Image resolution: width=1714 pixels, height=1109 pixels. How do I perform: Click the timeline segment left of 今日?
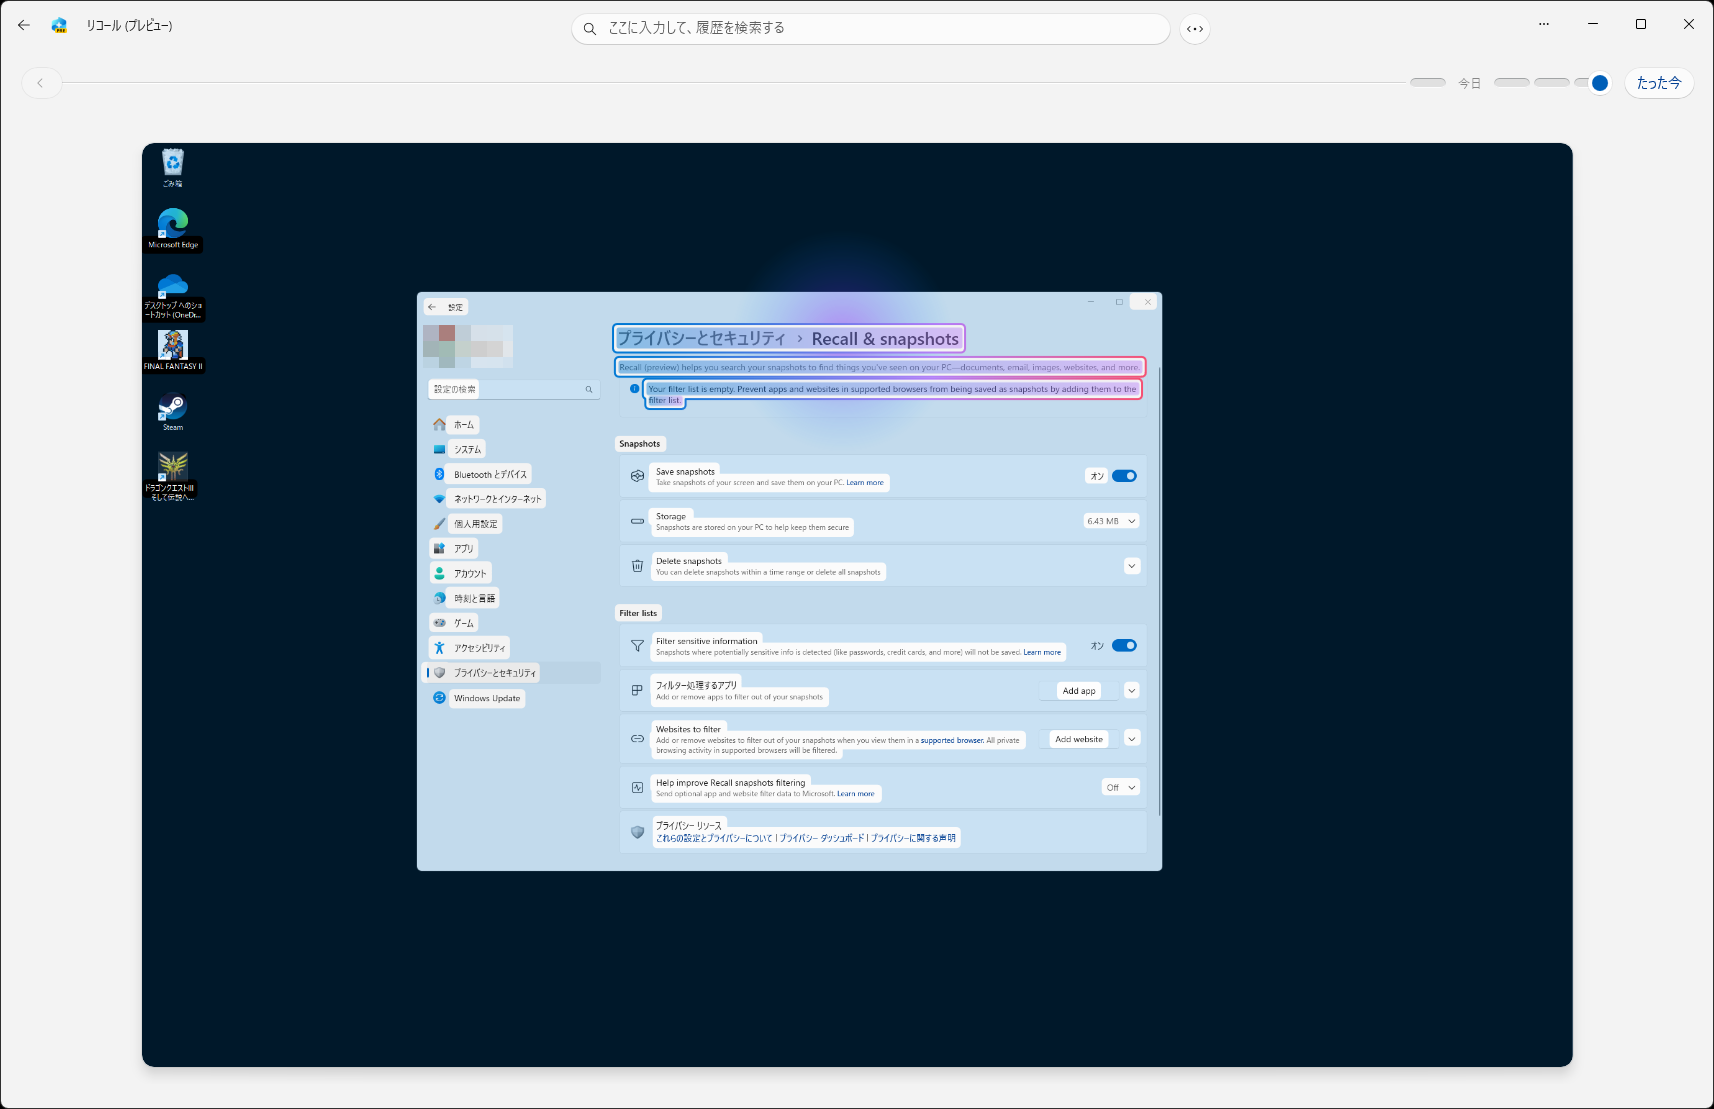(x=1428, y=82)
